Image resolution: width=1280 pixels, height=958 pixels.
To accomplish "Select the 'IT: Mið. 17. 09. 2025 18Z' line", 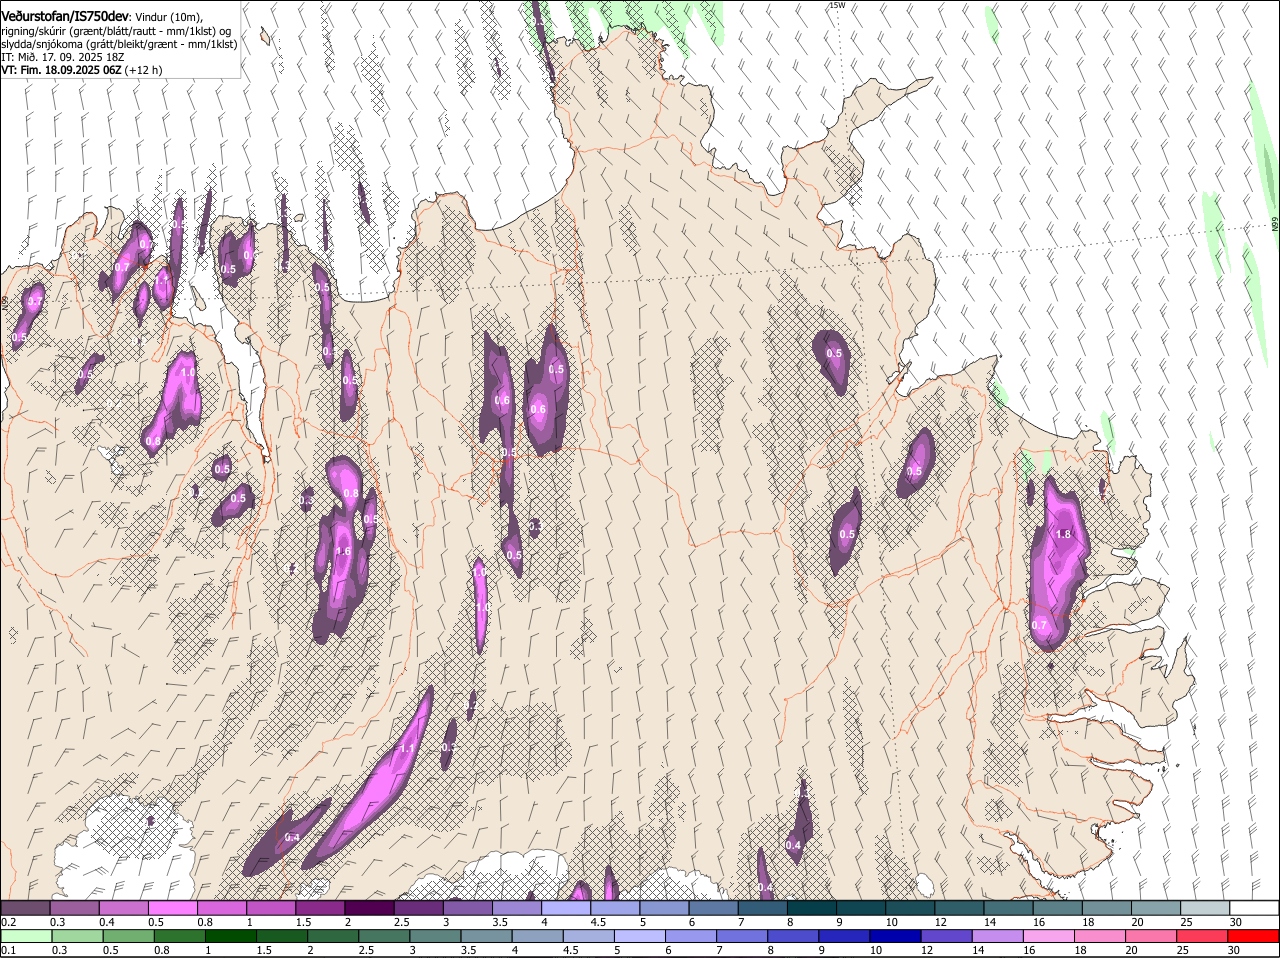I will pos(63,57).
